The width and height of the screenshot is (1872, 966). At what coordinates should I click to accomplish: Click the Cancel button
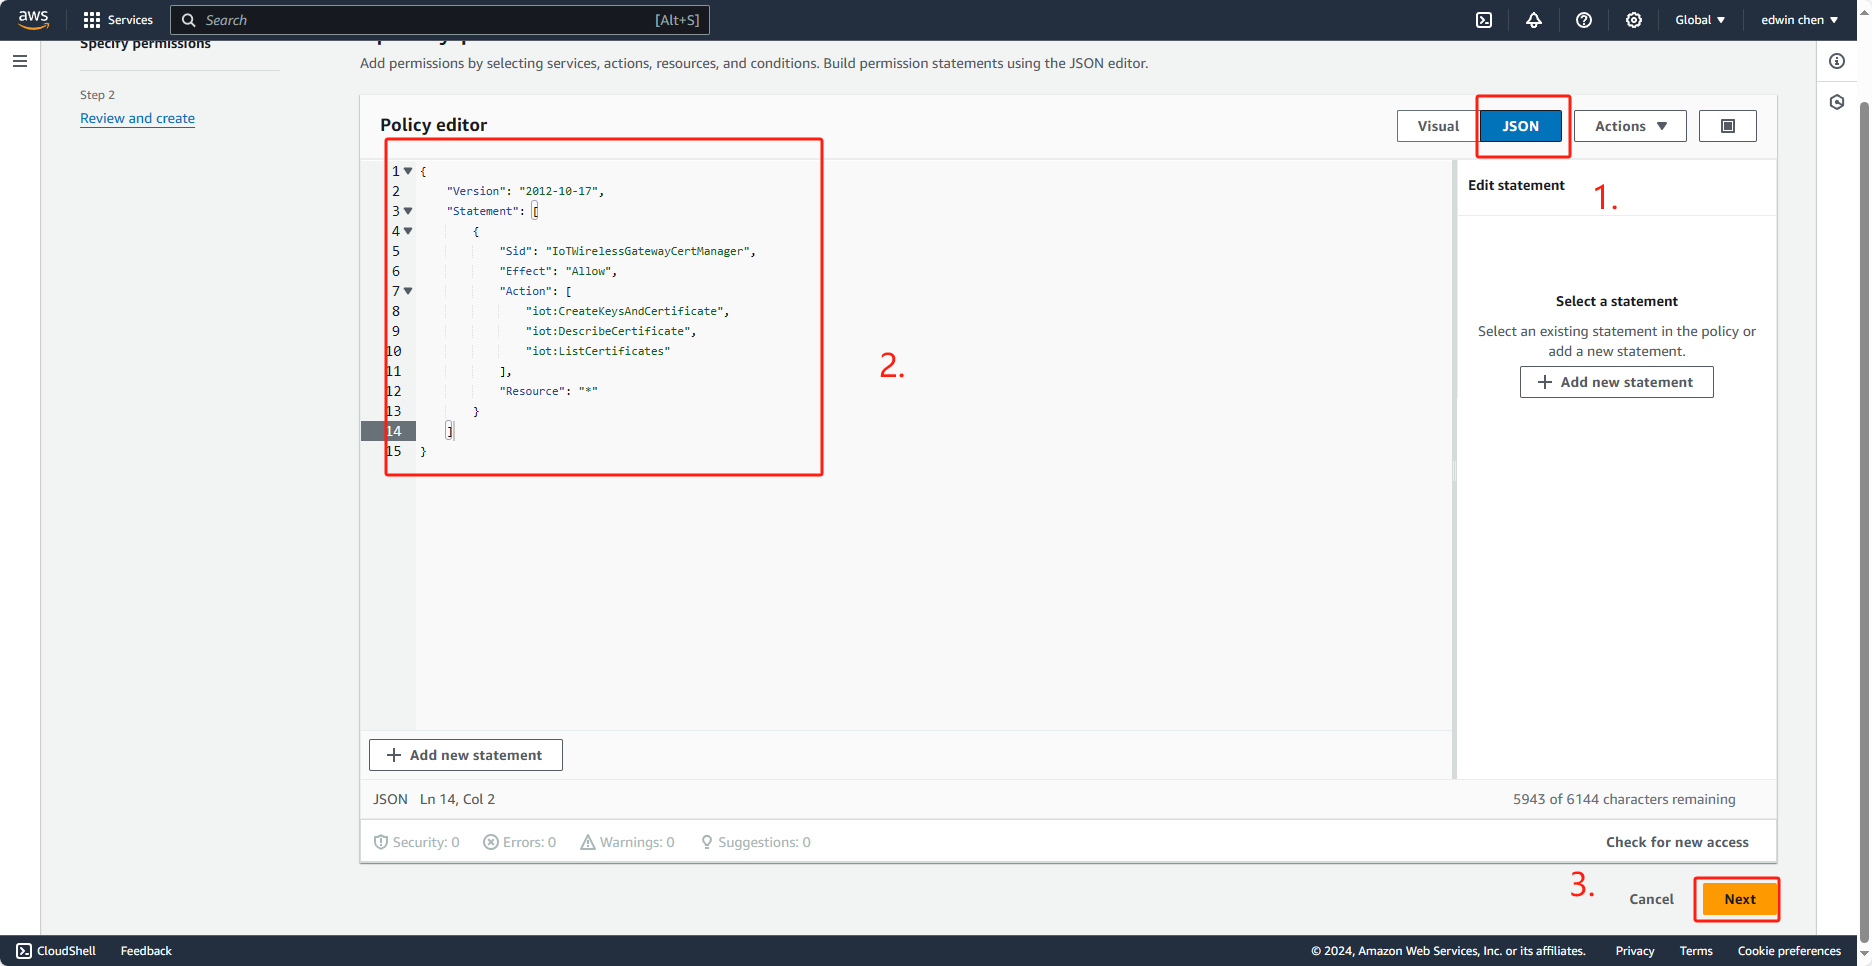(1651, 899)
